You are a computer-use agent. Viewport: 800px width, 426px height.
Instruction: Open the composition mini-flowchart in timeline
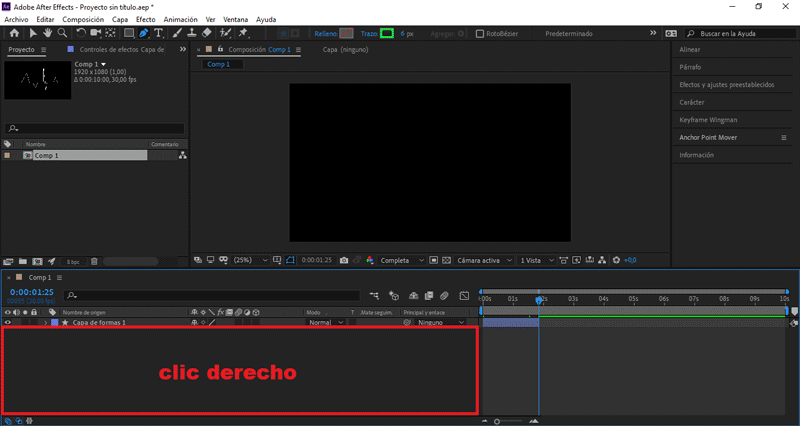pos(374,295)
